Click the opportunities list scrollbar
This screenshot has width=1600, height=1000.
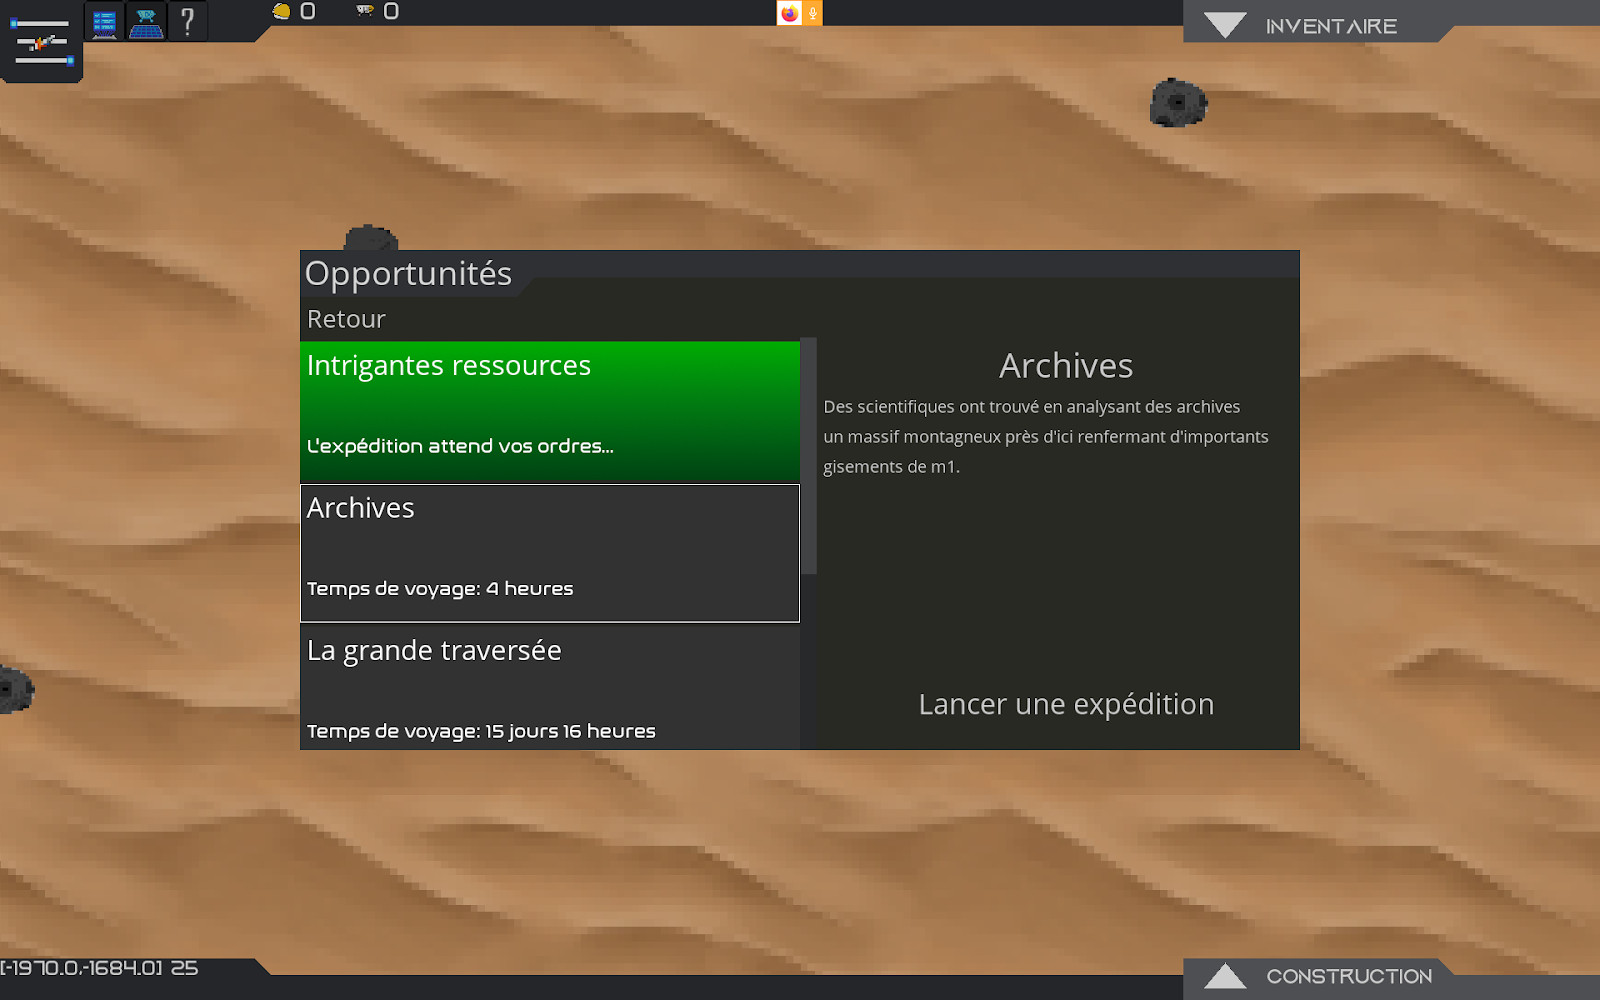coord(809,456)
